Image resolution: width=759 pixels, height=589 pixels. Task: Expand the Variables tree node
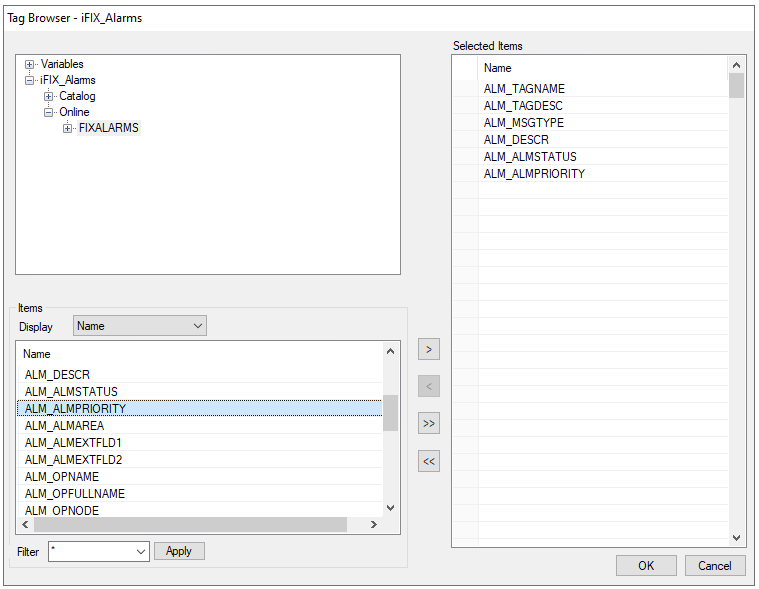(30, 64)
